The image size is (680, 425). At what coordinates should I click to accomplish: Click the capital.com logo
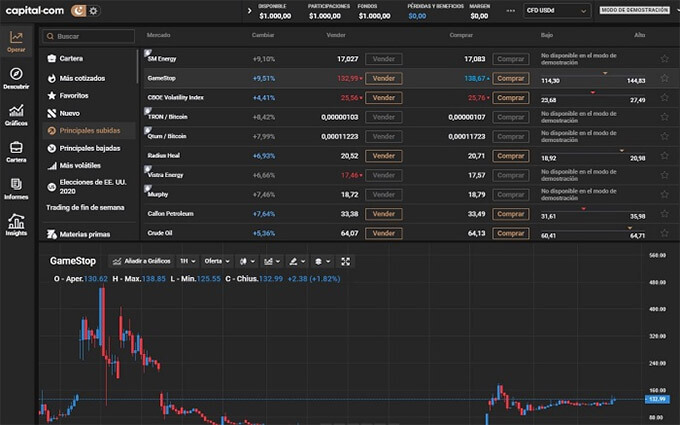point(35,10)
